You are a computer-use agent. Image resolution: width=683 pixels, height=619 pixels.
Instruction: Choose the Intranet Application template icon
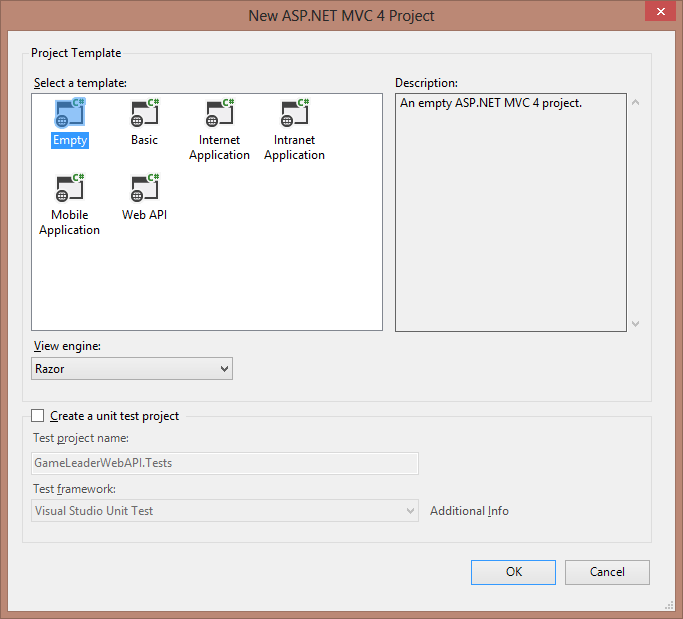[294, 113]
